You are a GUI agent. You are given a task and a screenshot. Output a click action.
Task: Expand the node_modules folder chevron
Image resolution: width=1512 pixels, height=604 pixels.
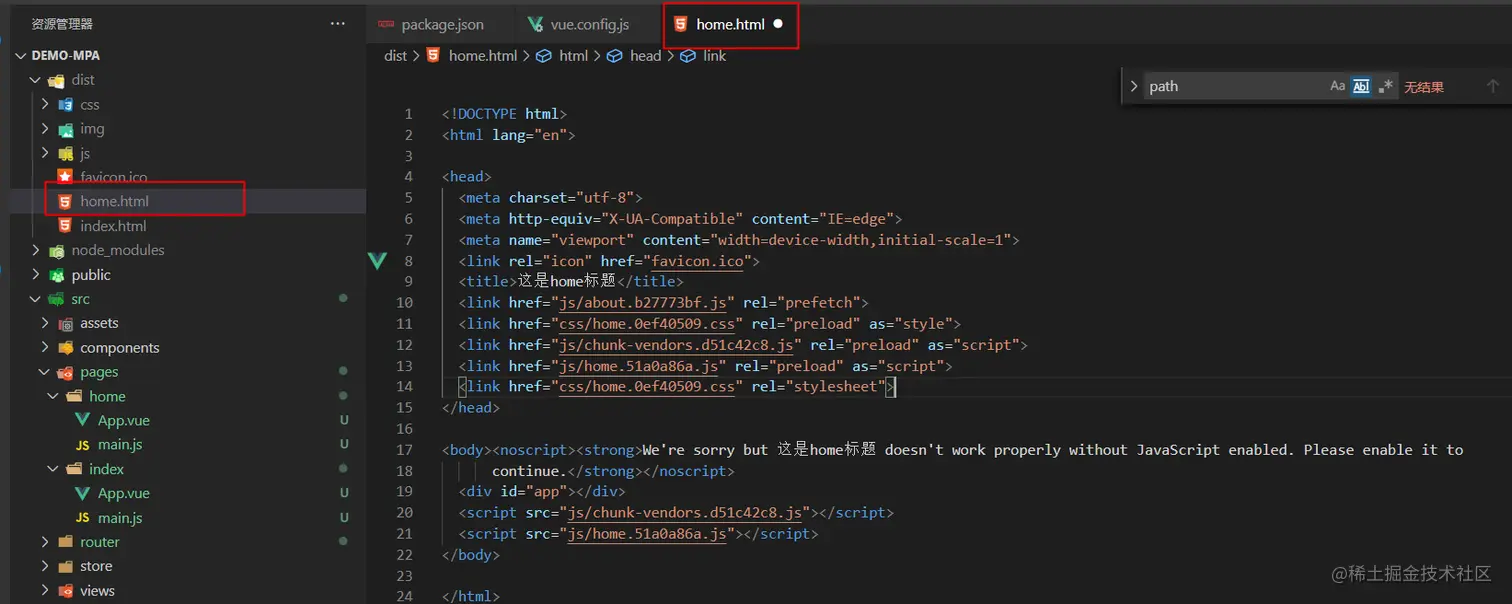point(36,250)
